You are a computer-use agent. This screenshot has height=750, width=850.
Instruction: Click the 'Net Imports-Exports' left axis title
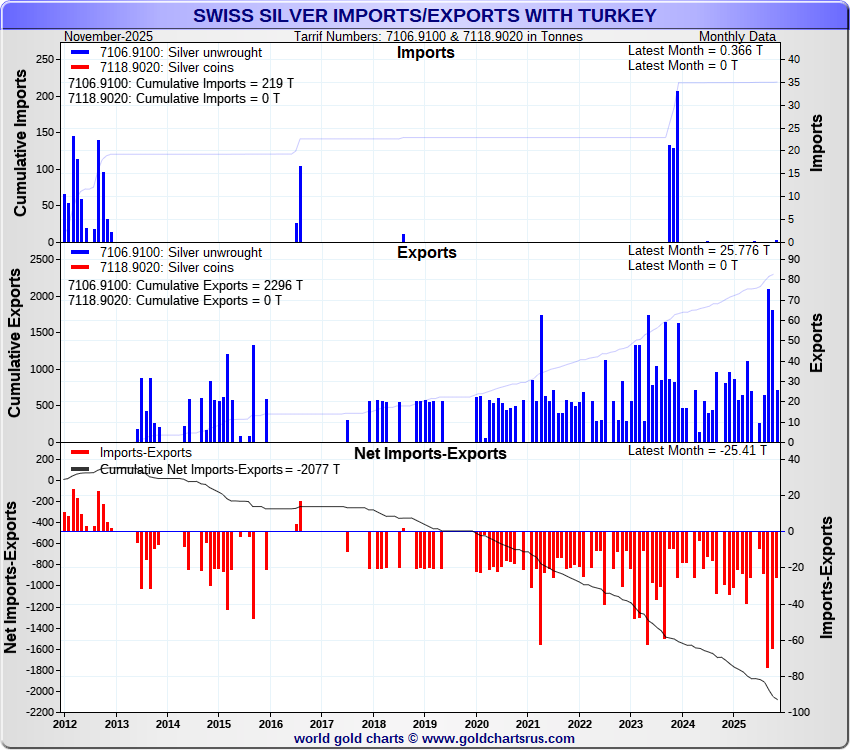[10, 577]
